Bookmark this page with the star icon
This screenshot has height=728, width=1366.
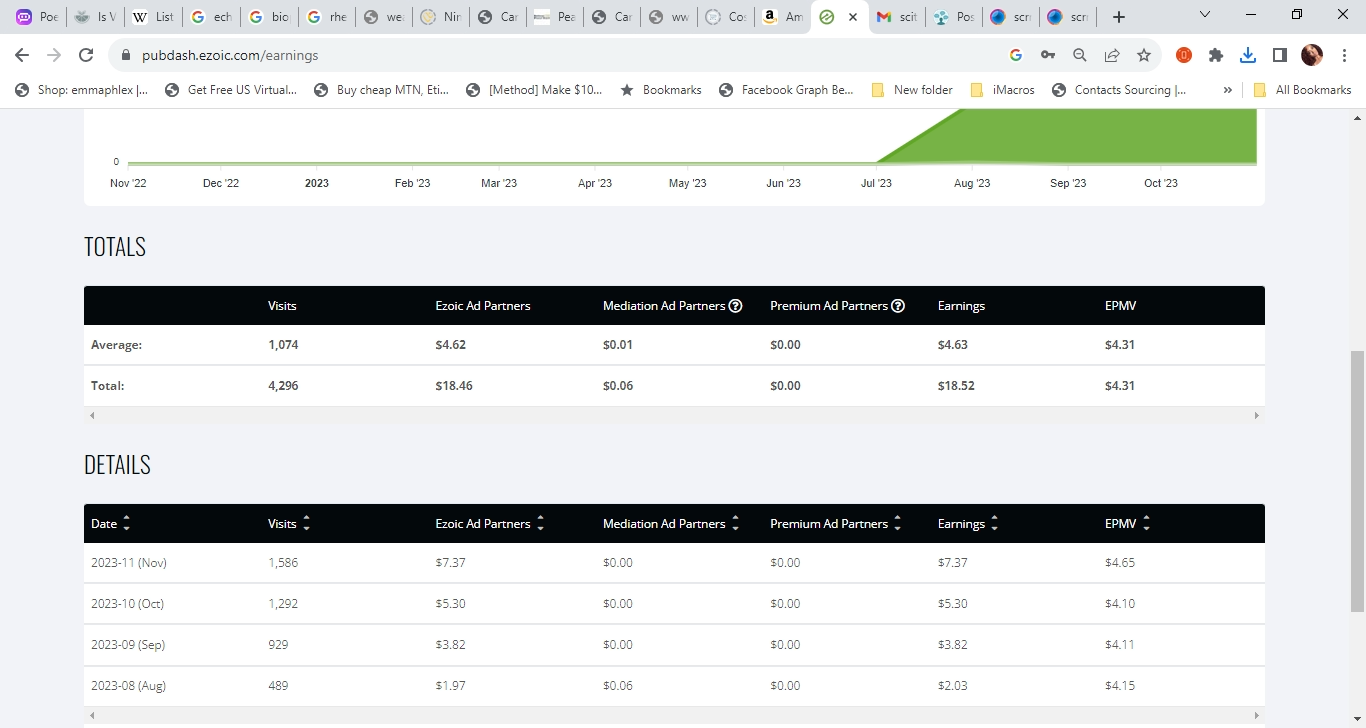(1144, 55)
